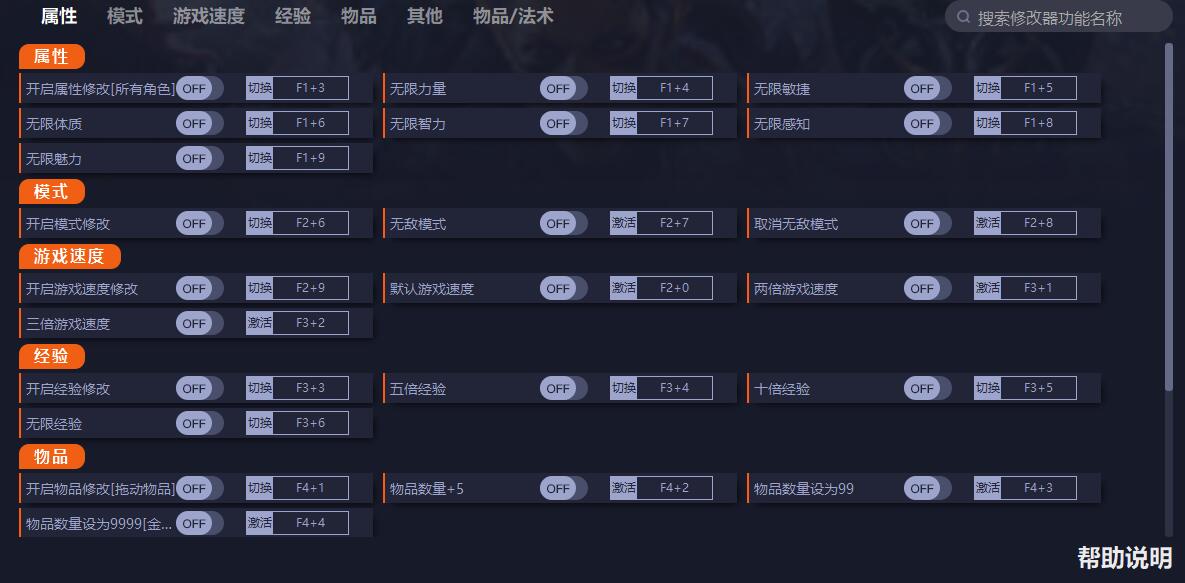The image size is (1185, 583).
Task: Select the 物品/法术 tab
Action: [x=513, y=16]
